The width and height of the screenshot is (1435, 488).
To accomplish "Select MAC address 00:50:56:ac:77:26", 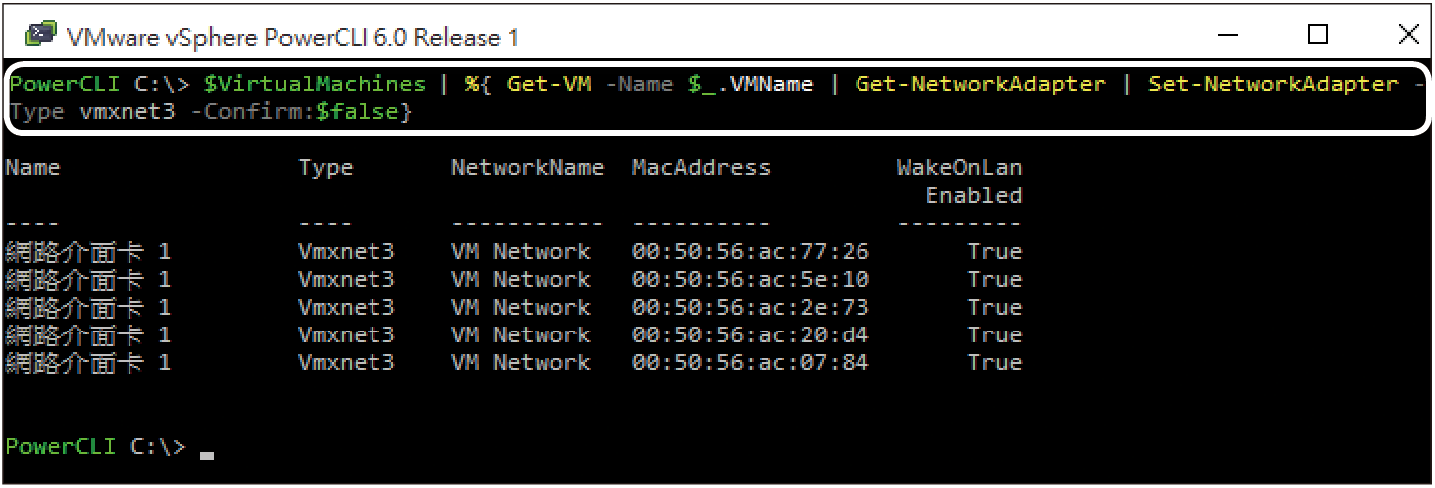I will (x=750, y=251).
